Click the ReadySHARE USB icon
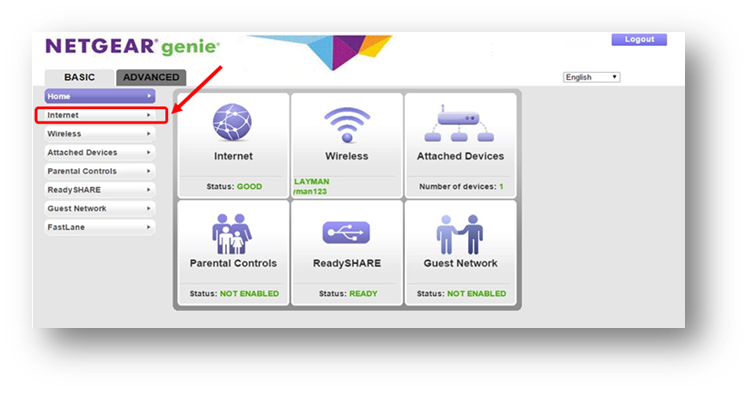The width and height of the screenshot is (750, 393). [346, 232]
